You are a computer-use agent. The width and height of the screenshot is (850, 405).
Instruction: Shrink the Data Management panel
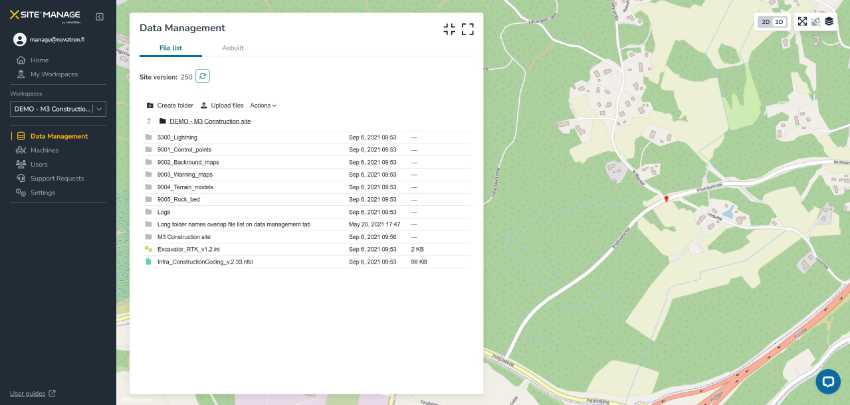tap(449, 29)
